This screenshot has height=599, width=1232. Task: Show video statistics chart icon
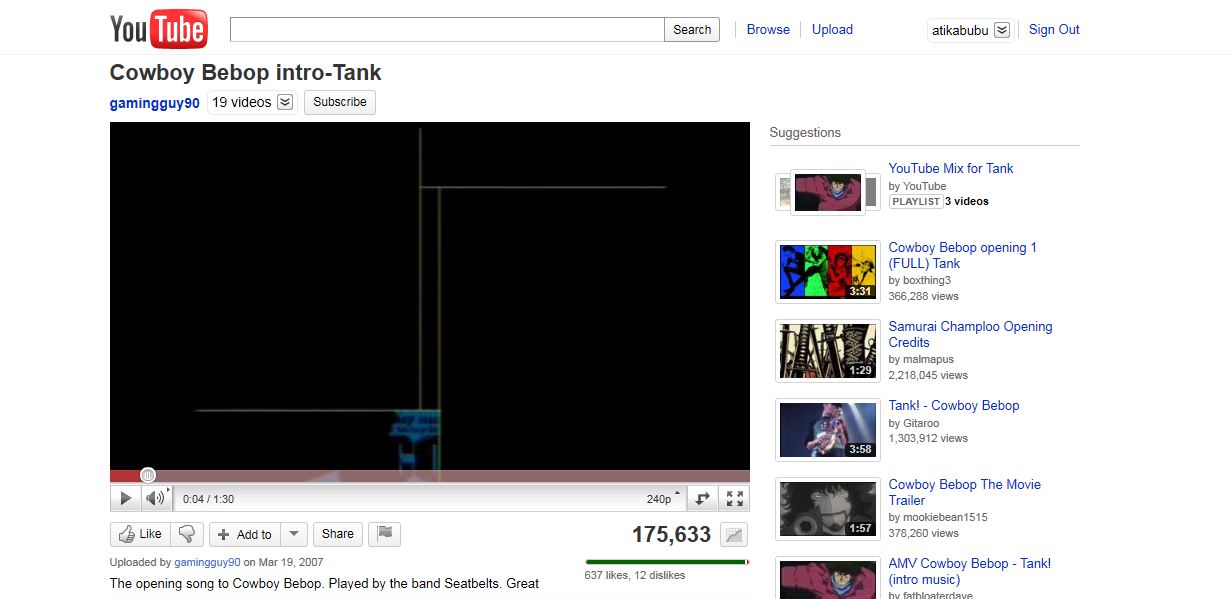(734, 535)
